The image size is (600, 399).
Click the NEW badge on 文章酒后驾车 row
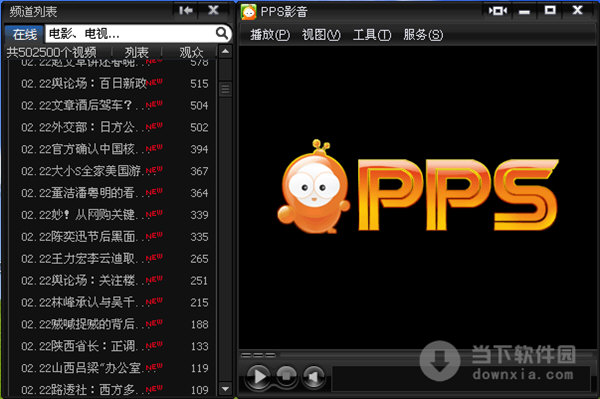point(154,104)
